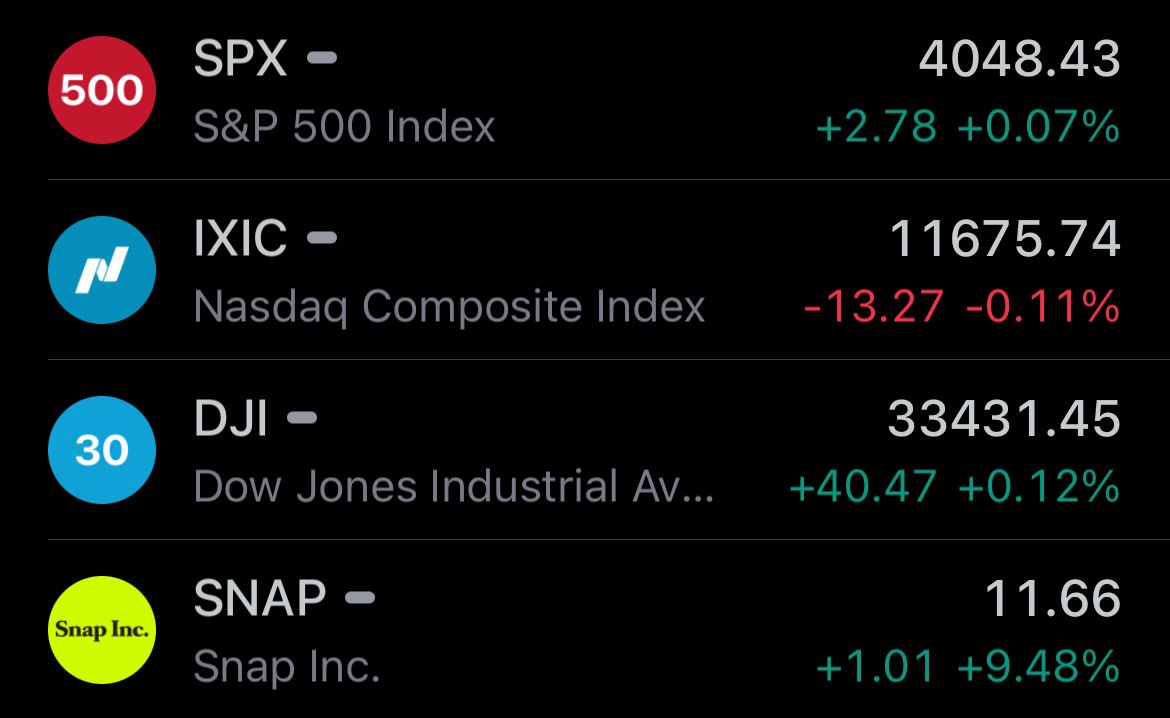Tap the Nasdaq Composite logo icon

(x=101, y=269)
